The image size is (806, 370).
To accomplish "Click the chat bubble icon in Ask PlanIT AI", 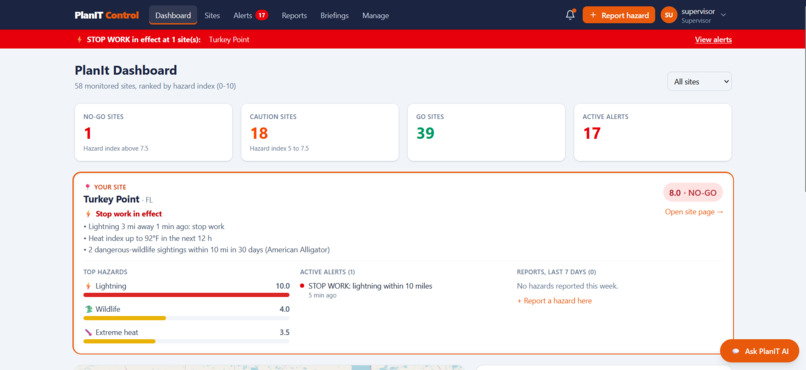I will 736,352.
